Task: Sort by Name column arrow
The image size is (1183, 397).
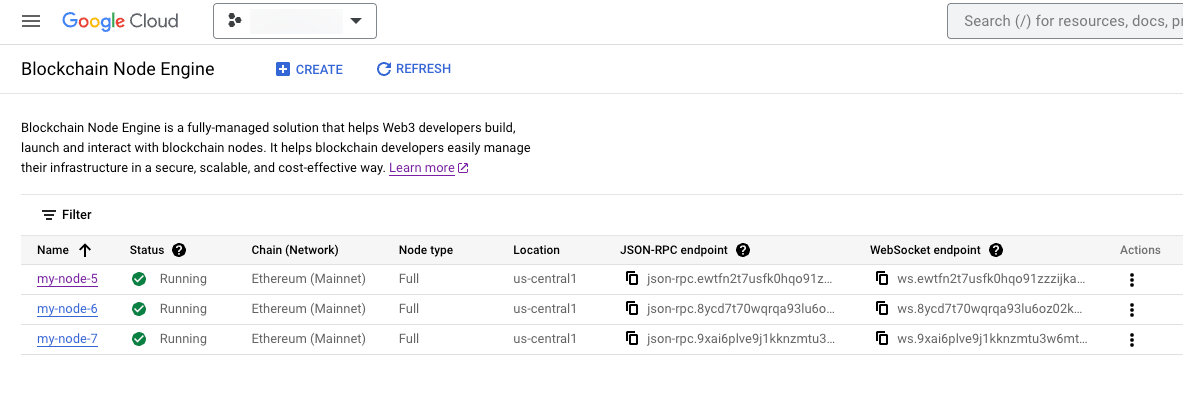Action: tap(85, 250)
